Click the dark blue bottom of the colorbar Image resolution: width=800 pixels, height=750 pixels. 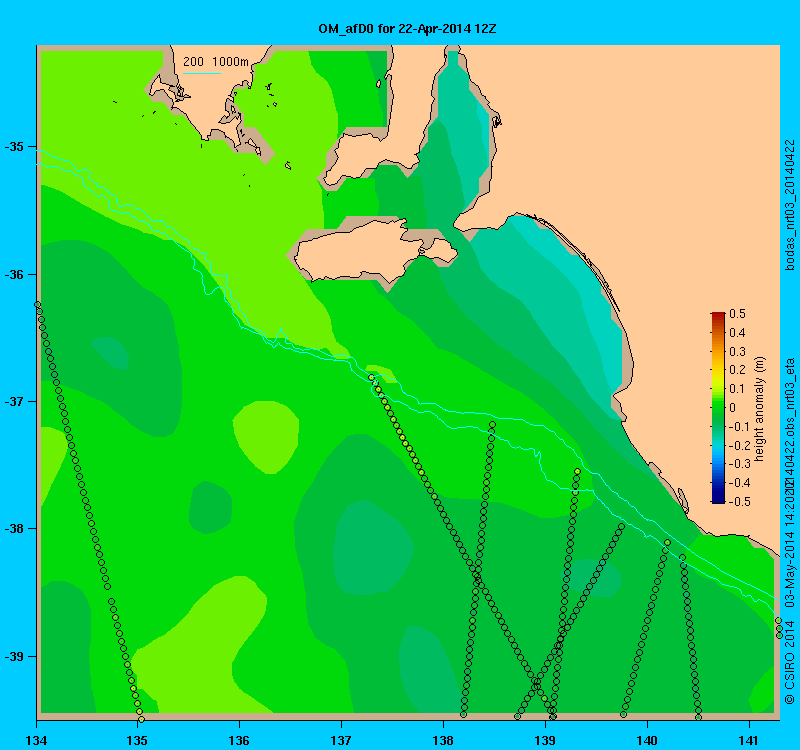pos(718,498)
